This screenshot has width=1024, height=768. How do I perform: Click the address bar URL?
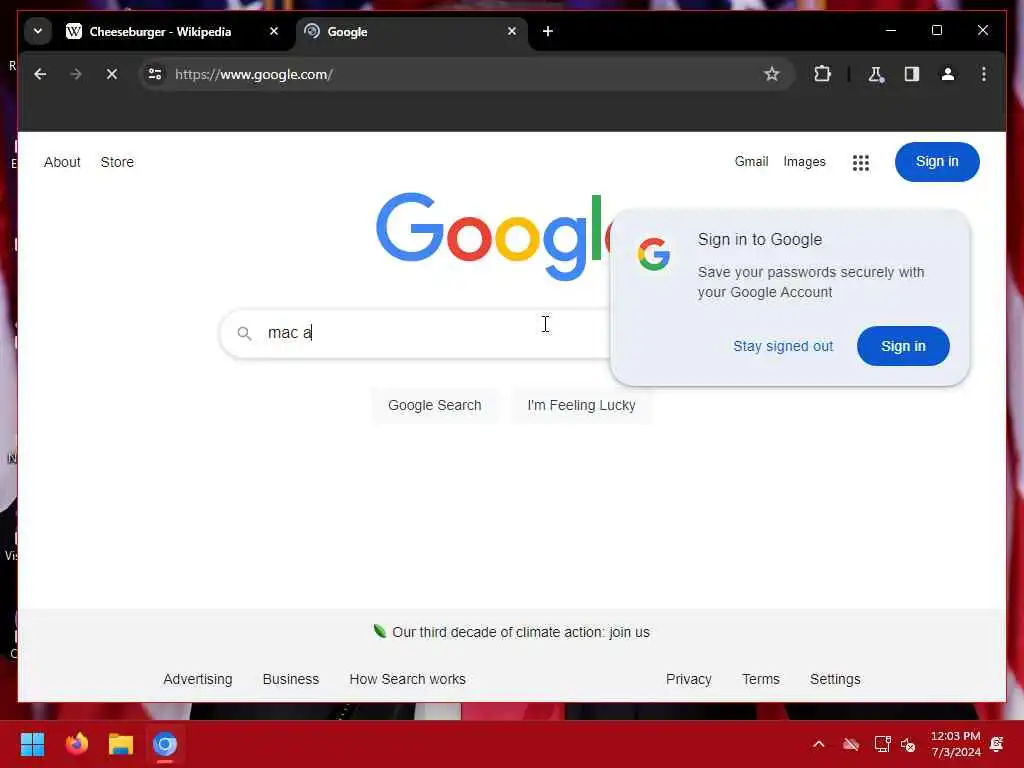[x=253, y=74]
